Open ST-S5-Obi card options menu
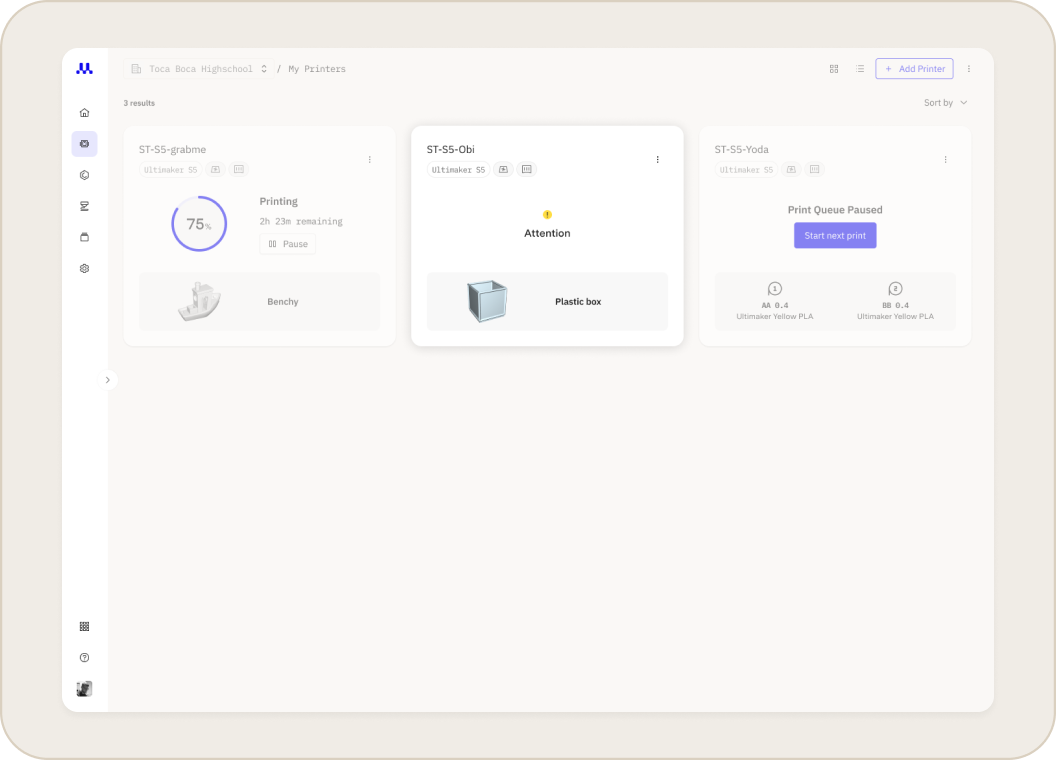Screen dimensions: 1056x760 point(657,160)
